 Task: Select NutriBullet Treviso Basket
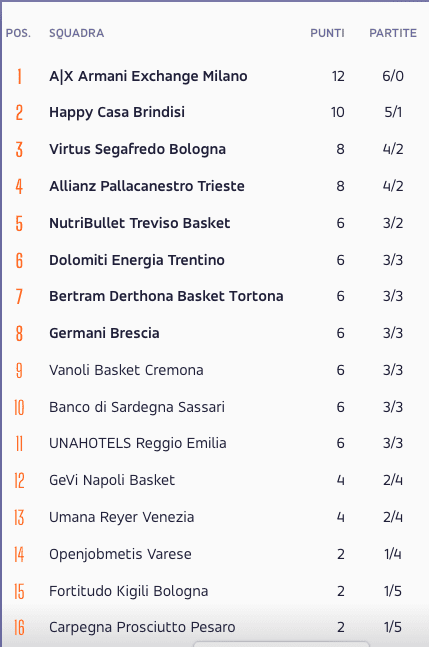(139, 223)
